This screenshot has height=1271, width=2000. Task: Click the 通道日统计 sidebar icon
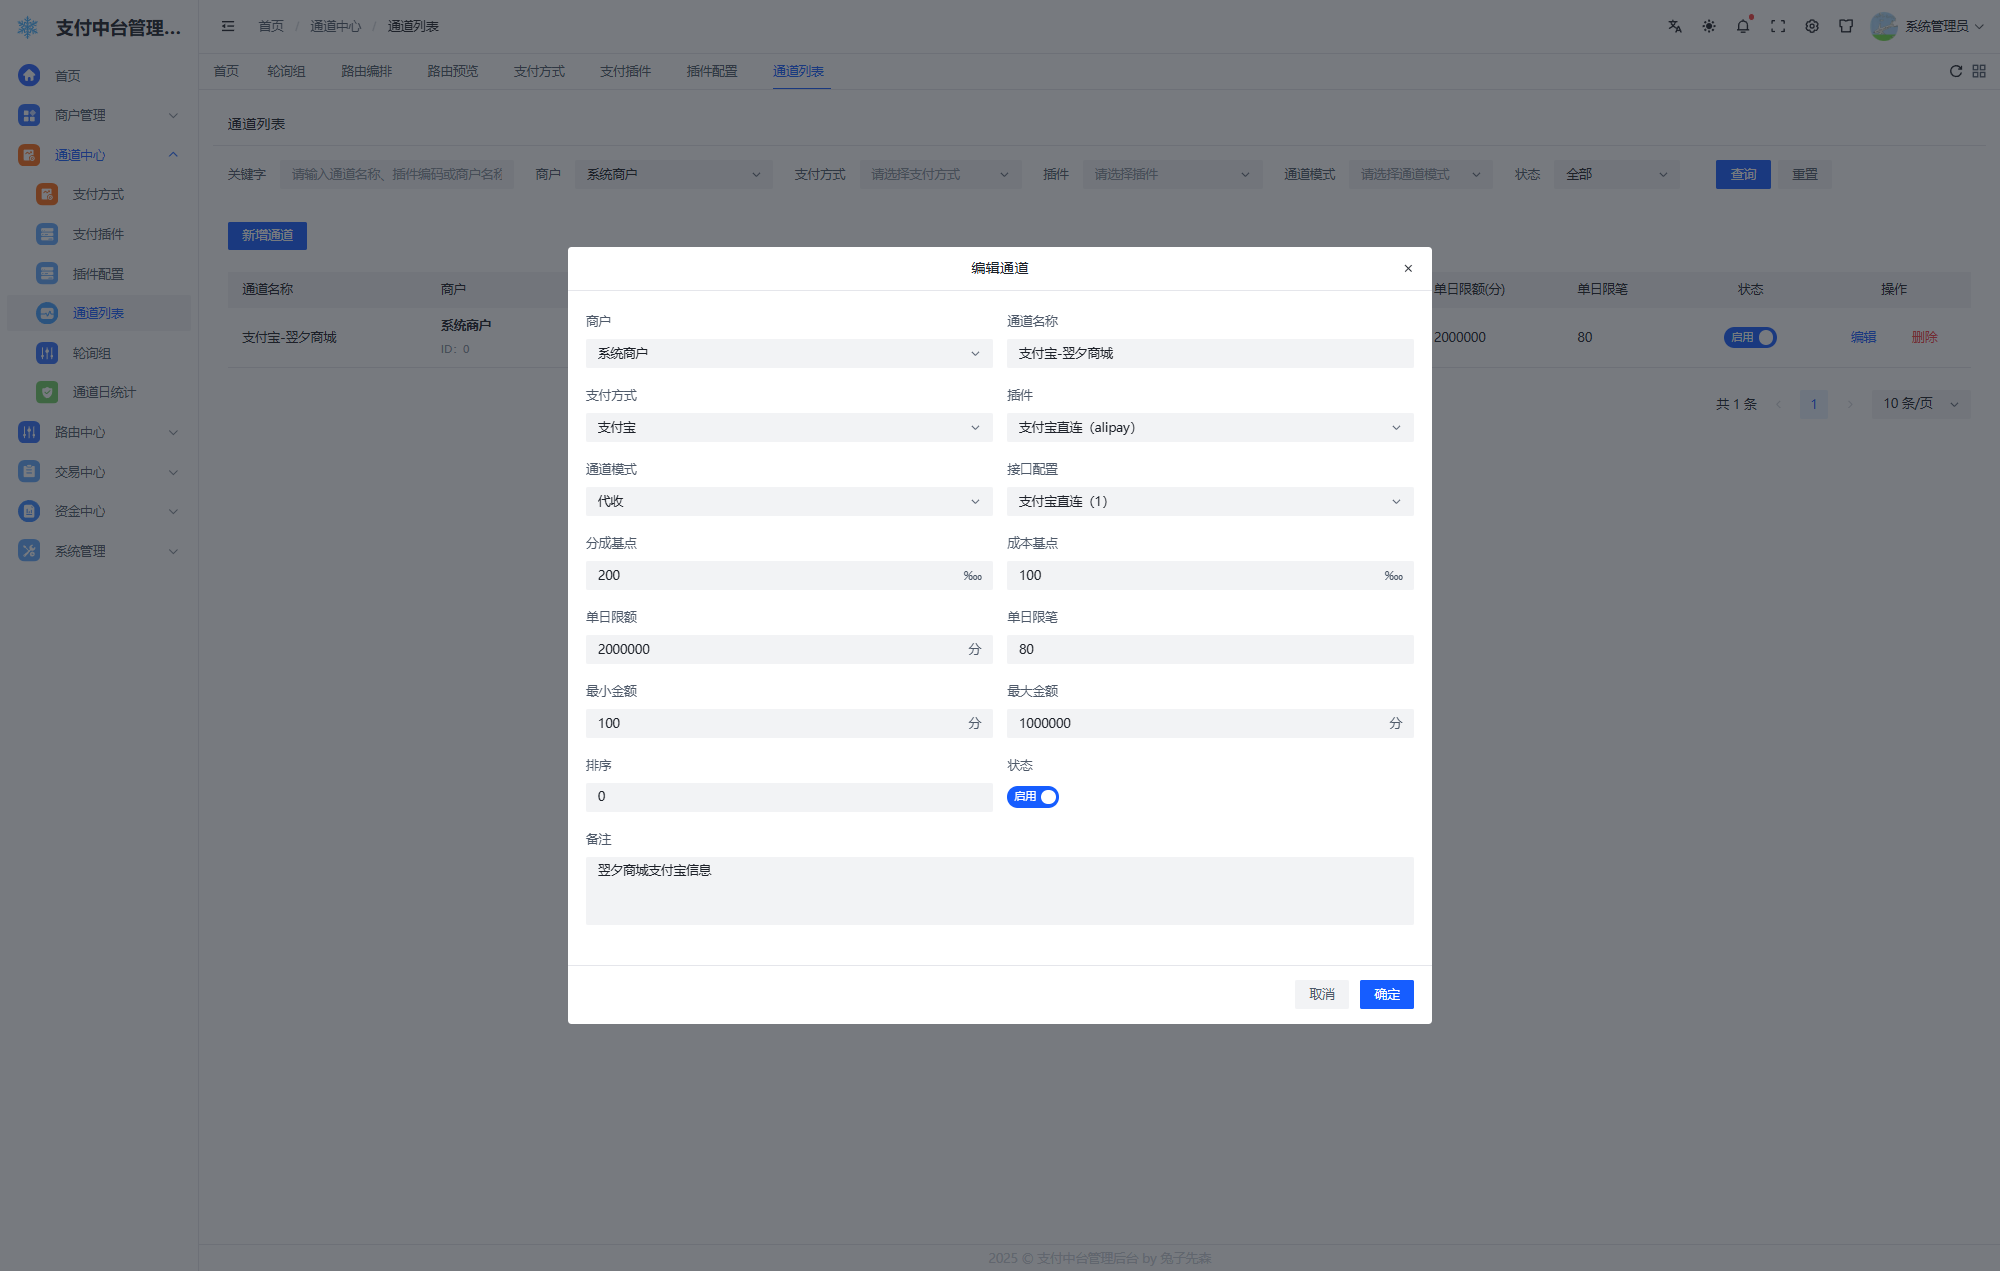[47, 392]
